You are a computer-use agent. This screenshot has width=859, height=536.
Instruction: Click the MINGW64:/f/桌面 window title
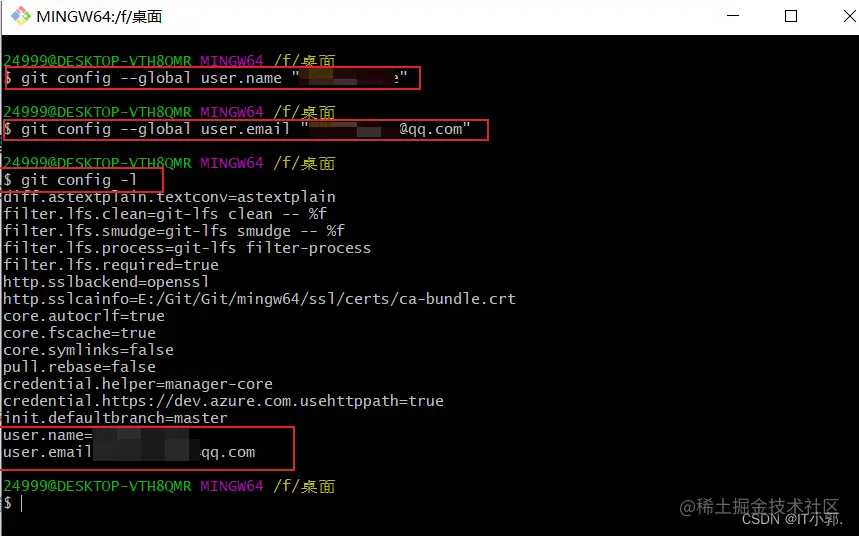coord(99,16)
